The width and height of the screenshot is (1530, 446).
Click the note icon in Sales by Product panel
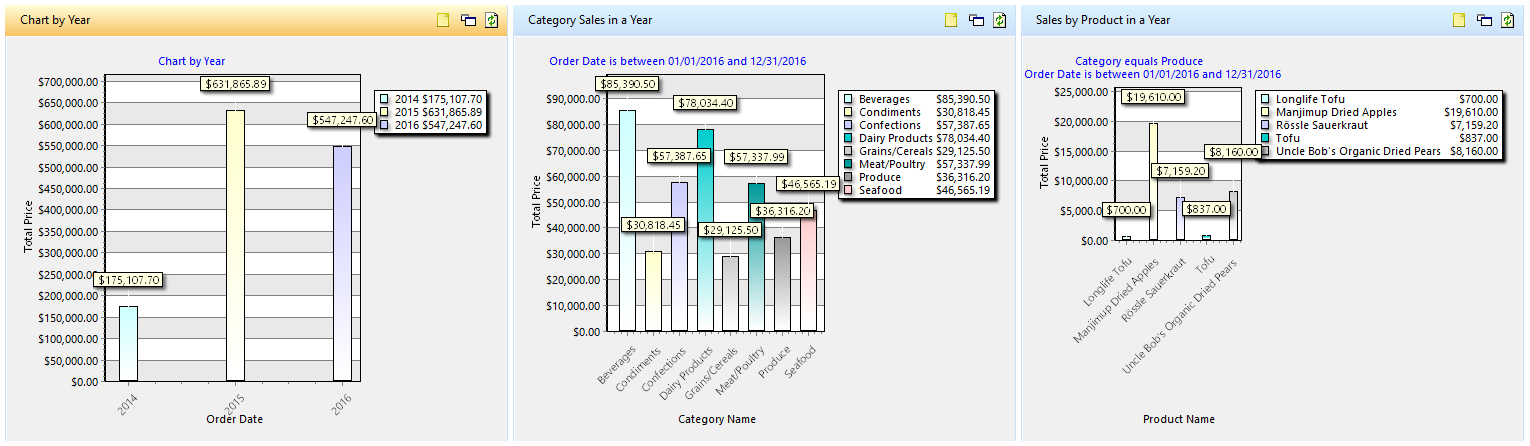(1459, 20)
